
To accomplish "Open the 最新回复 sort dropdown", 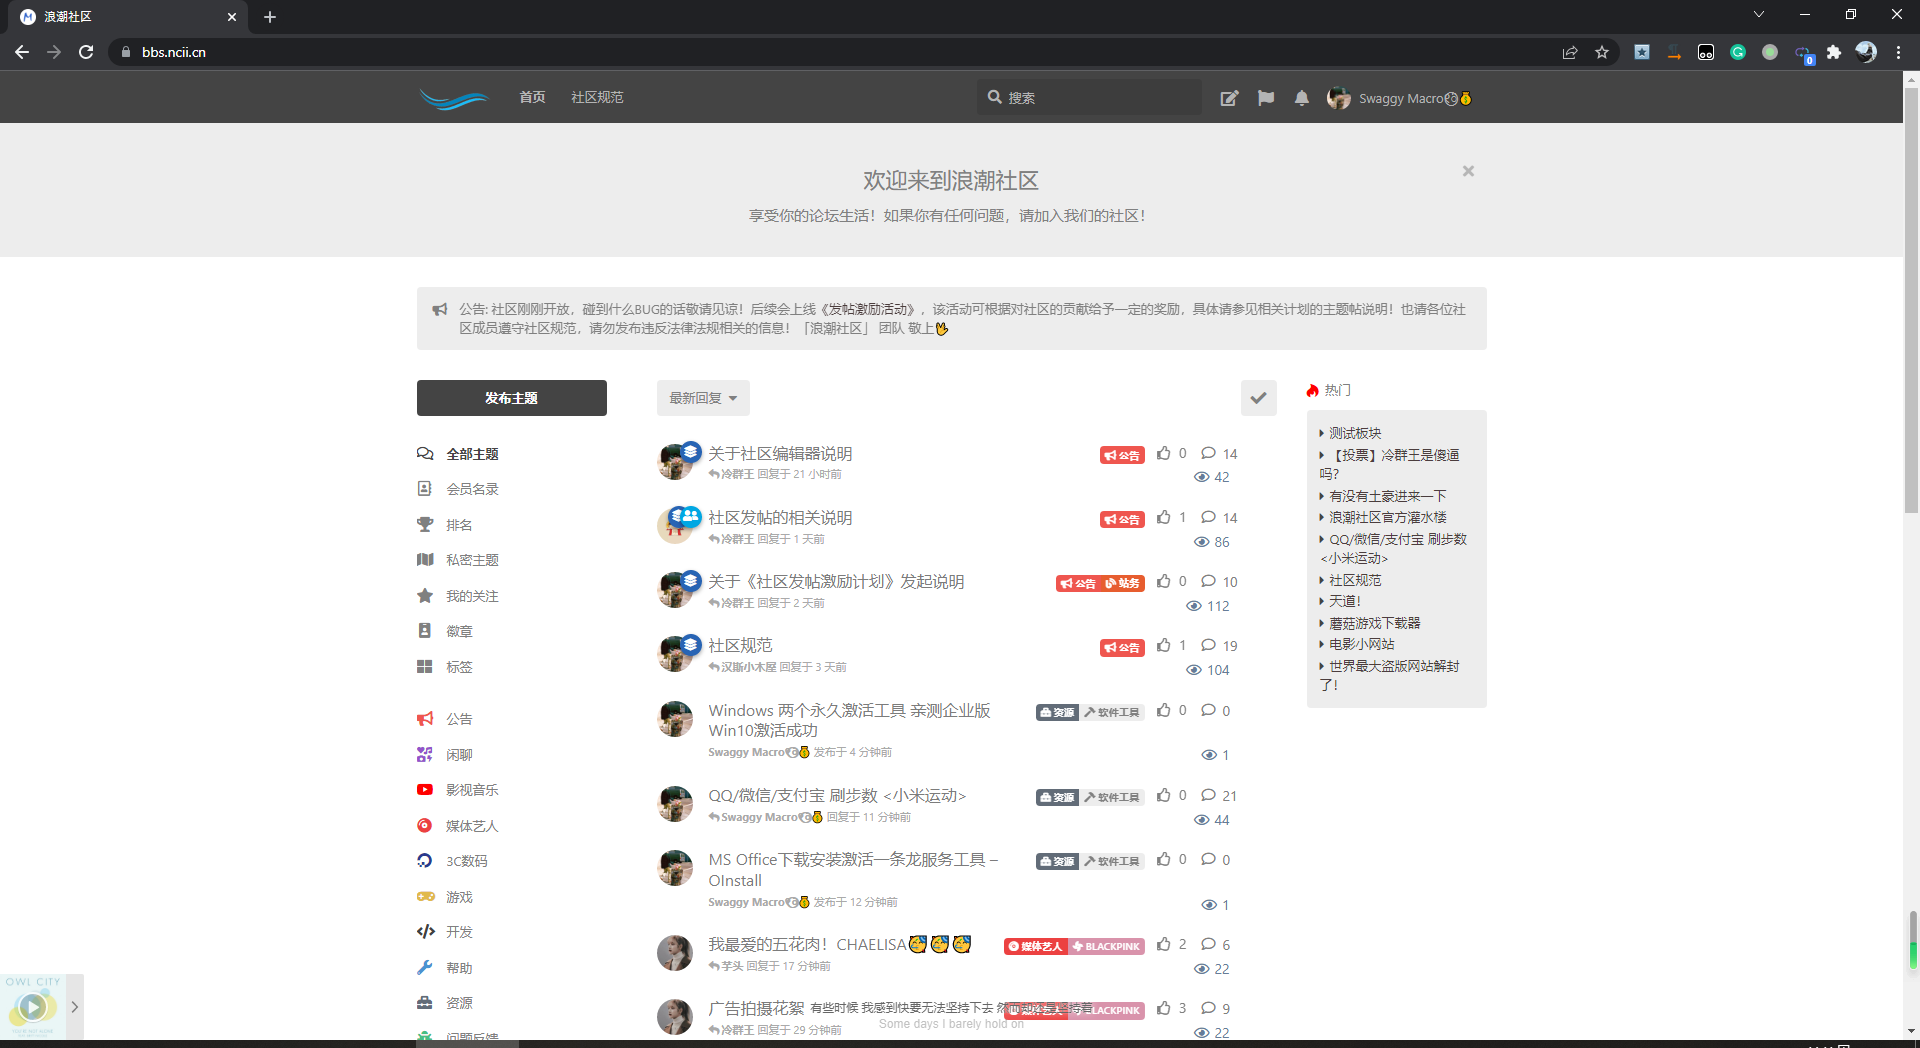I will point(702,397).
